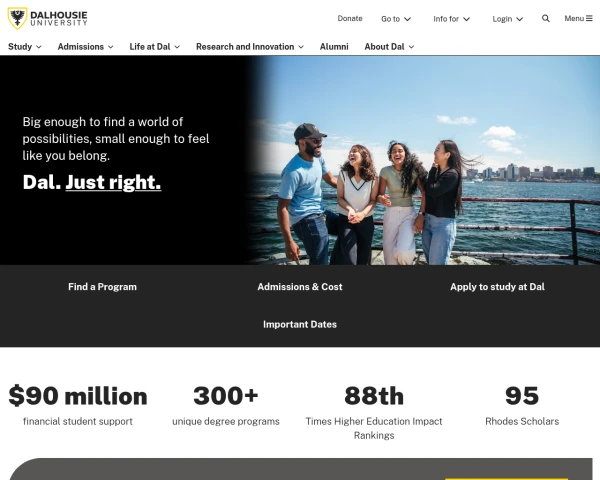Screen dimensions: 600x480
Task: Click "financial student support" caption
Action: tap(78, 421)
